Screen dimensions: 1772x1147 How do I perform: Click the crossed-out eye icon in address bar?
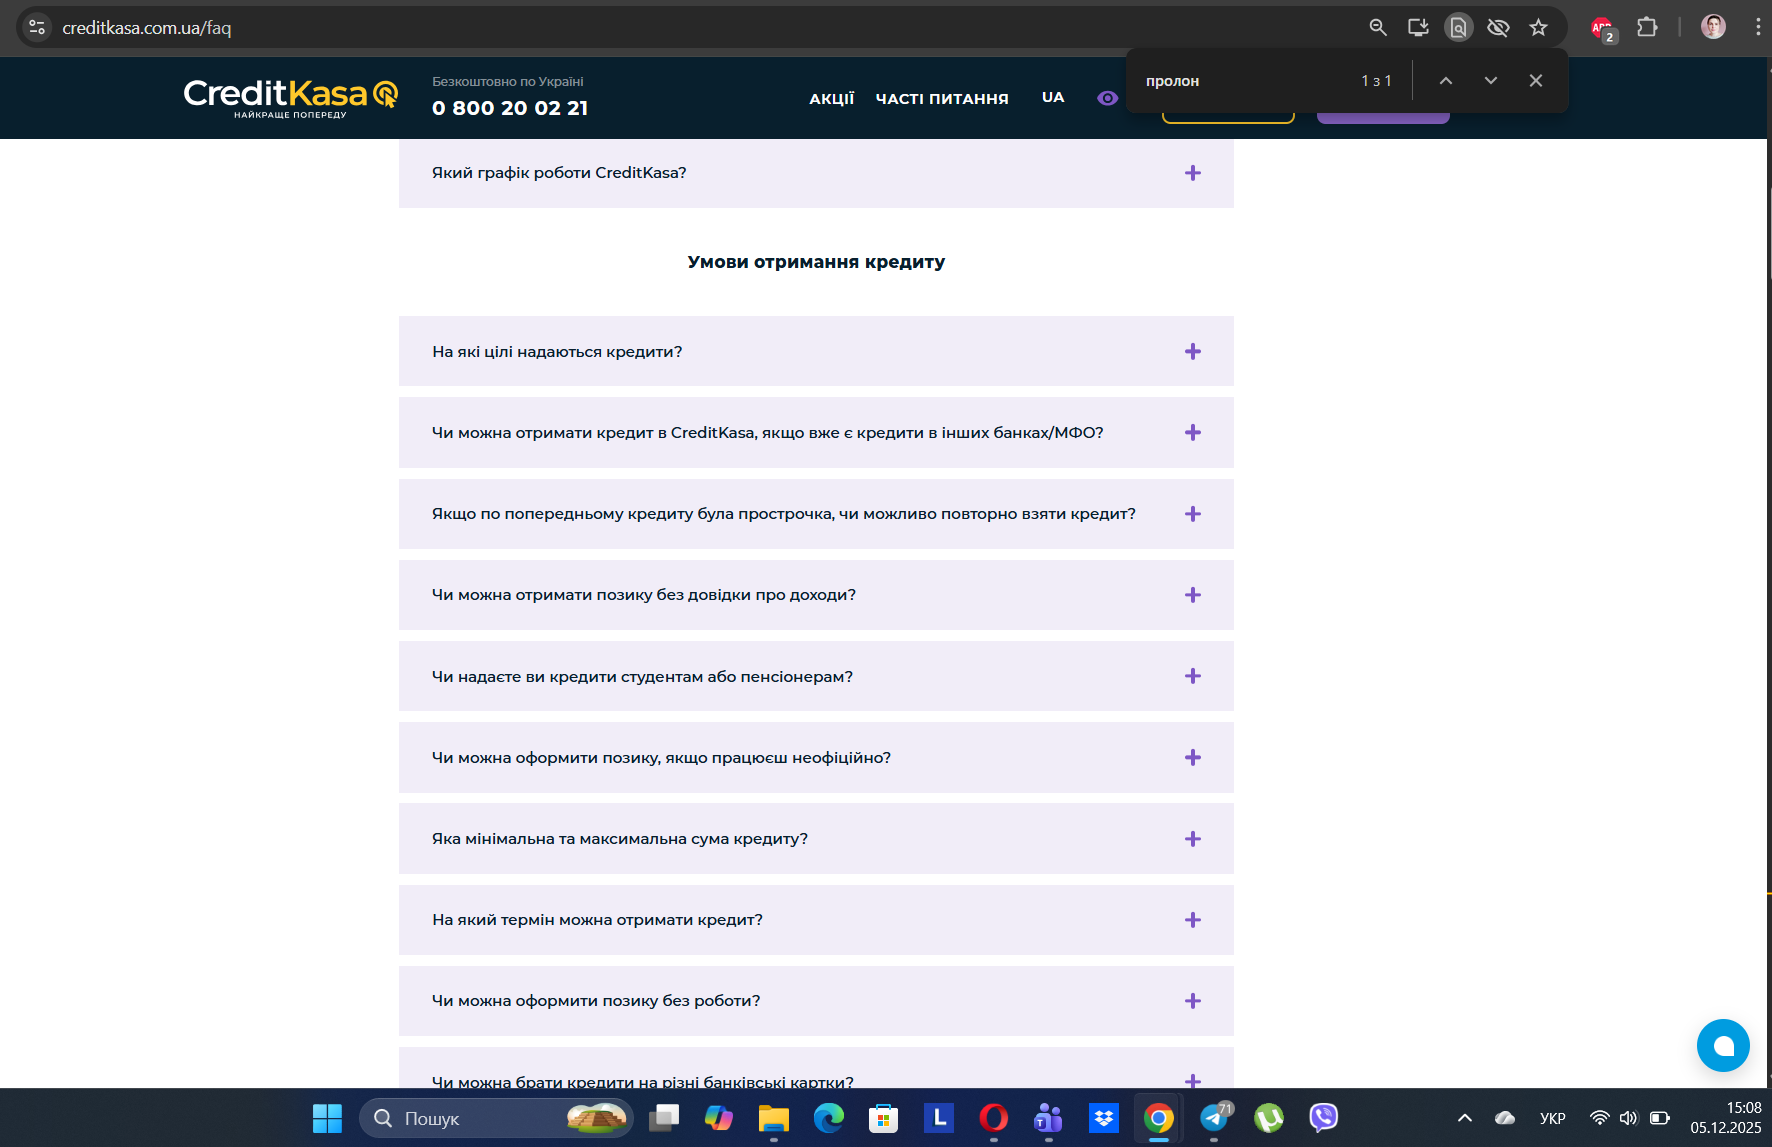1498,27
